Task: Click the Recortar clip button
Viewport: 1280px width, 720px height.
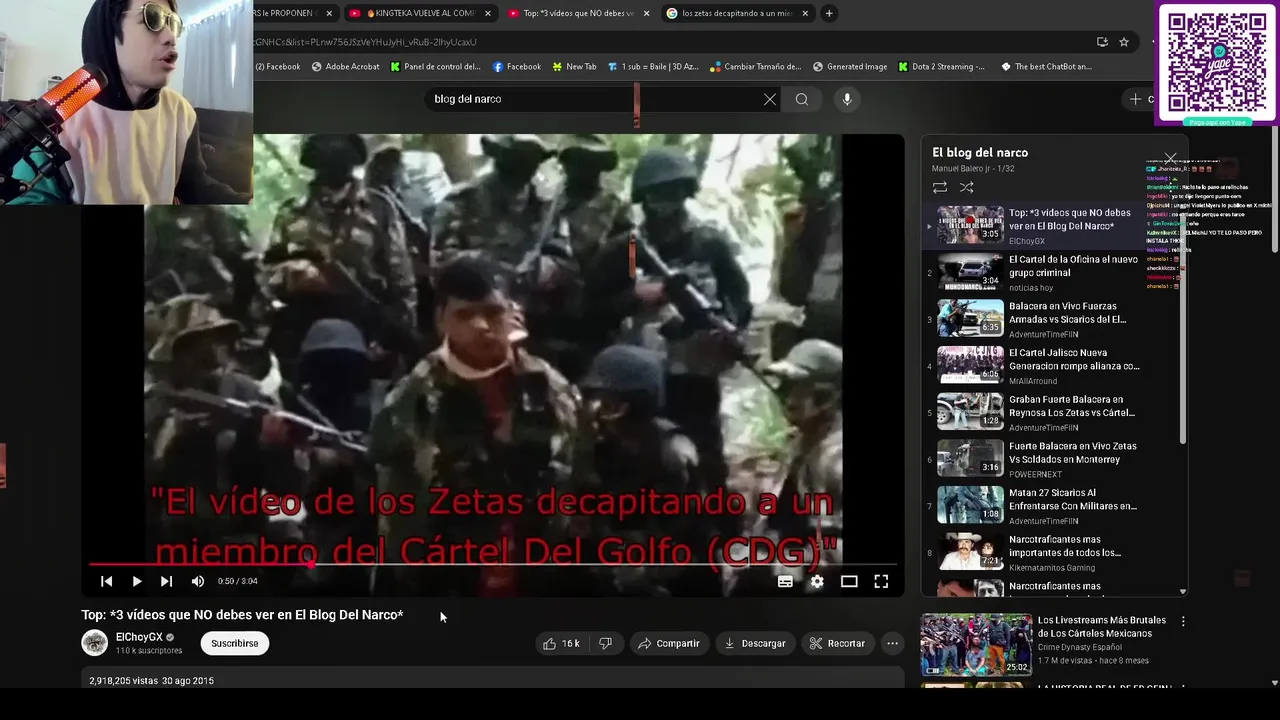Action: (837, 643)
